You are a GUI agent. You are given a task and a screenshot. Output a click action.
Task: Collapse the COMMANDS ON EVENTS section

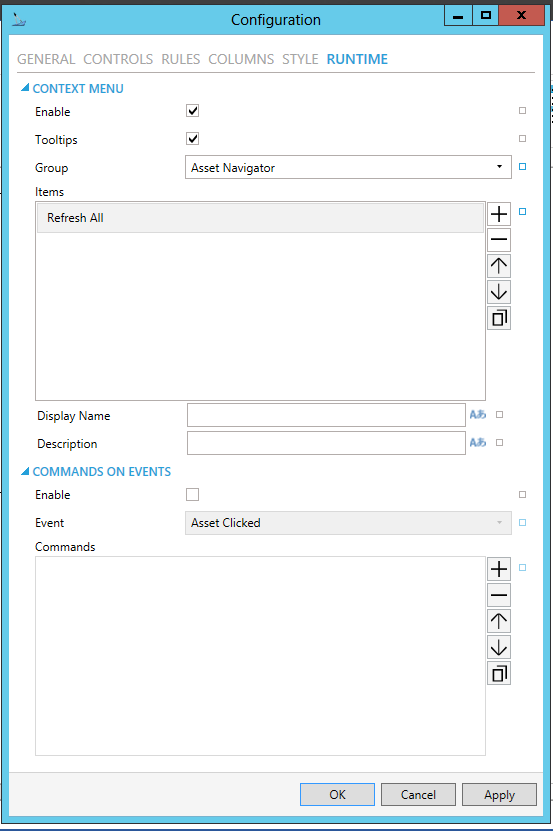coord(25,471)
